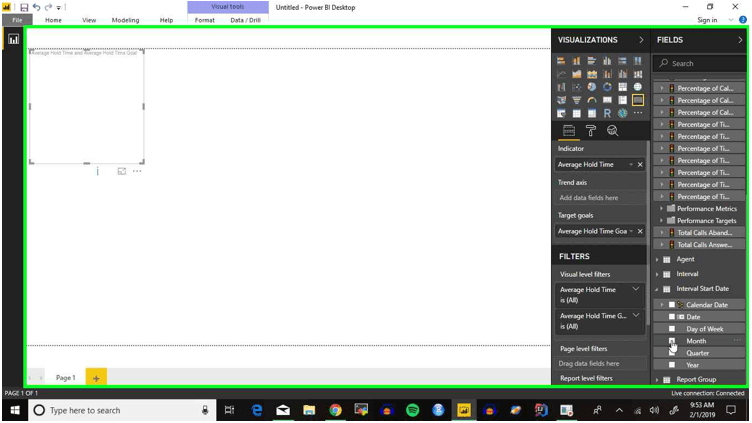Select the Clustered bar chart visualization
752x423 pixels.
coord(592,61)
